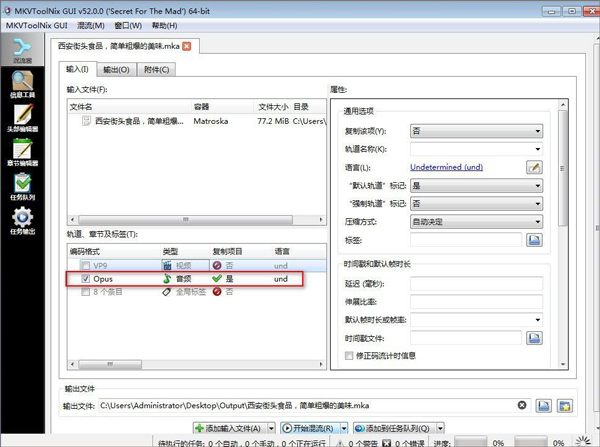The height and width of the screenshot is (447, 600).
Task: Click the second progress bar in status bar
Action: (531, 442)
